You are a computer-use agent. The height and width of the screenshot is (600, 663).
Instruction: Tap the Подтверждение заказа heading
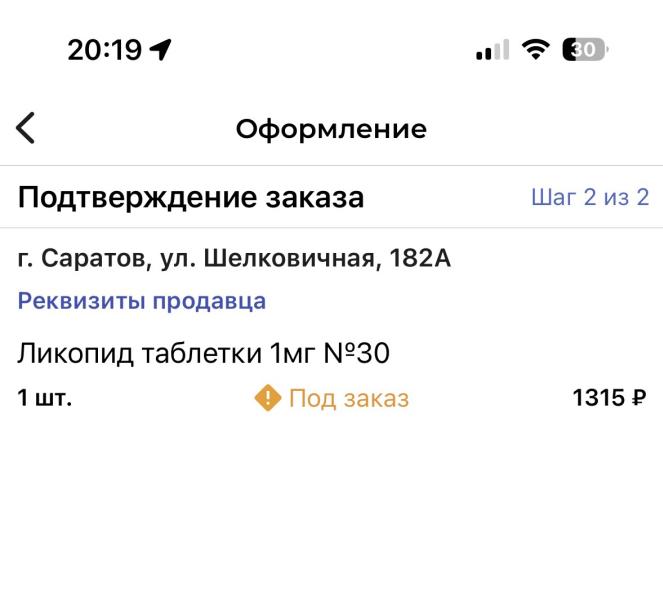(191, 197)
